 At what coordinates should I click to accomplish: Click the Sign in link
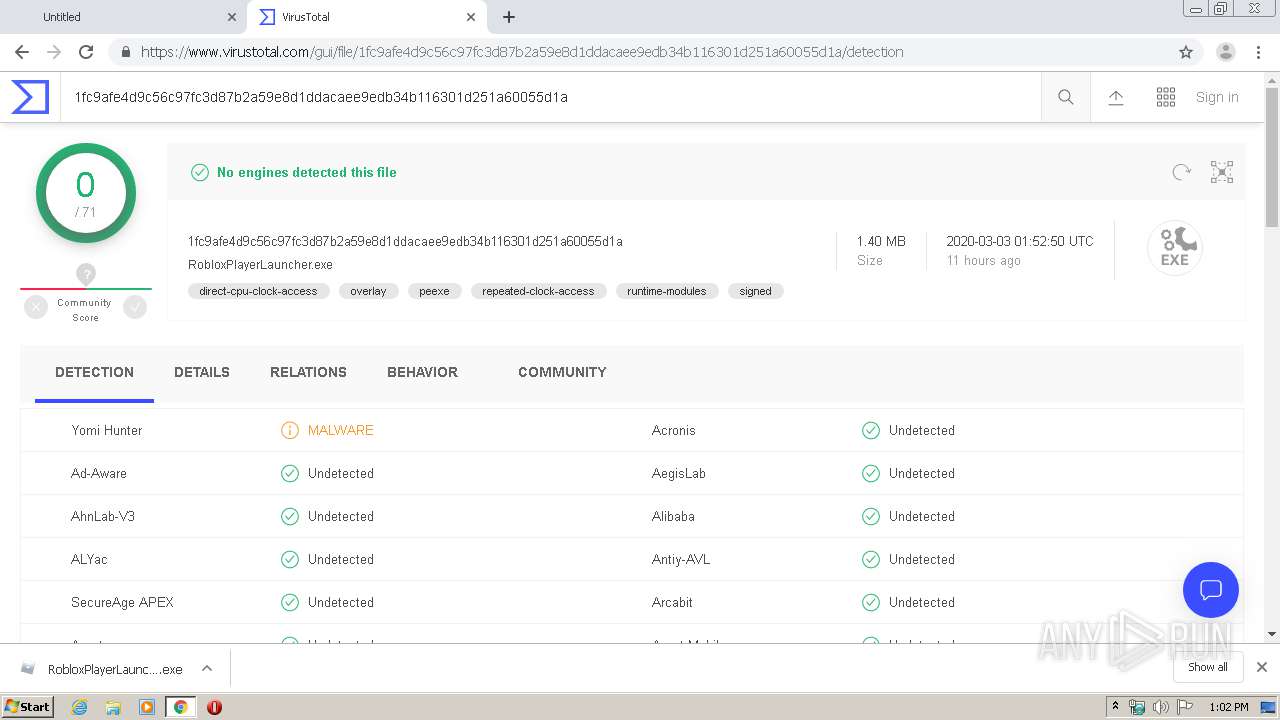(1217, 97)
